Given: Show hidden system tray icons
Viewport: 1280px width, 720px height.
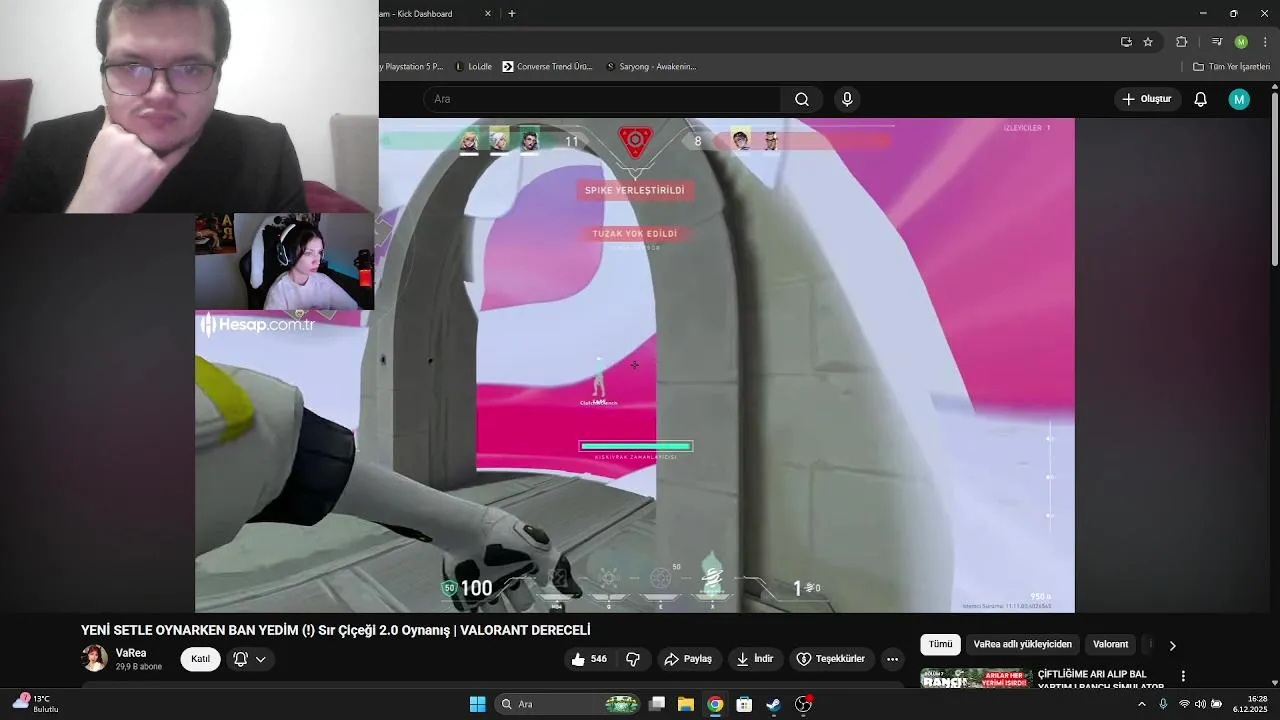Looking at the screenshot, I should pyautogui.click(x=1142, y=704).
